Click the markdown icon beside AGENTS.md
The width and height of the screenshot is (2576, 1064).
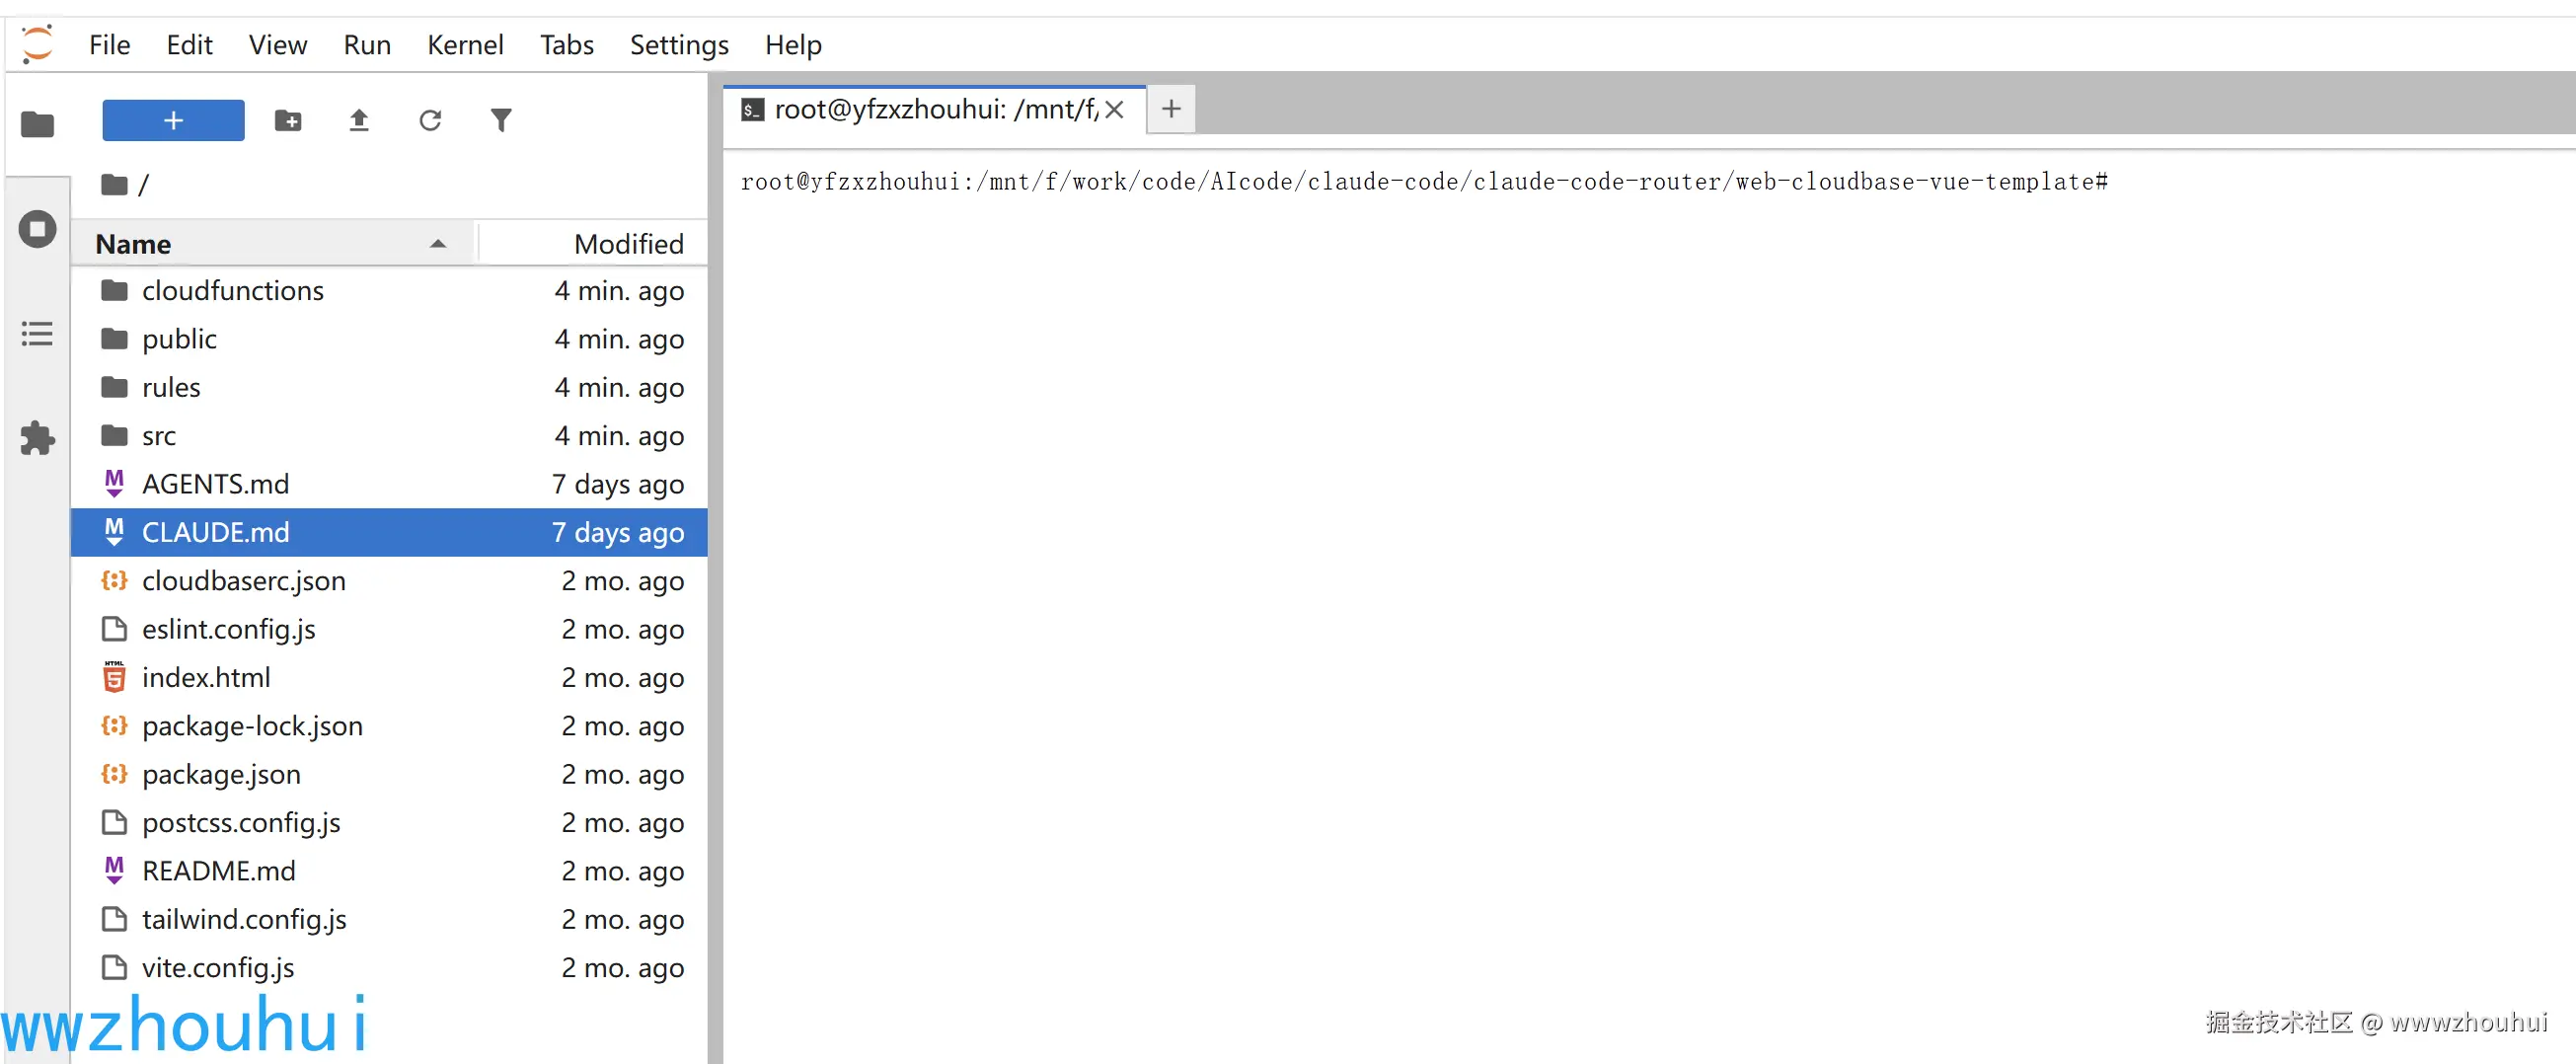point(114,484)
